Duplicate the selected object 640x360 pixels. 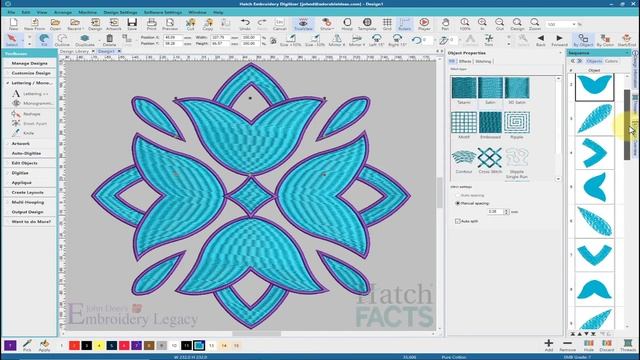click(85, 40)
